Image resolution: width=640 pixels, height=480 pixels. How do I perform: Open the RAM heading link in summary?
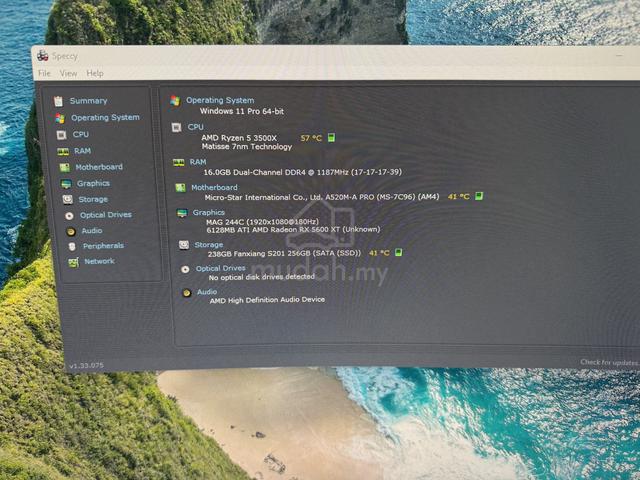pos(198,162)
